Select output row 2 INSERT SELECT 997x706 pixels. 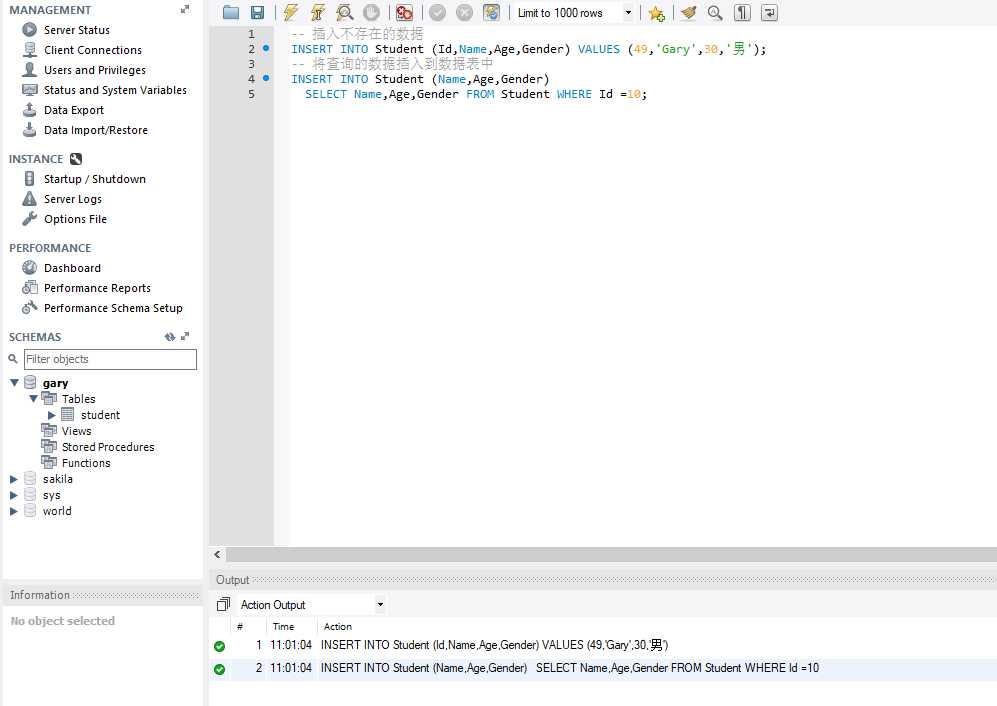[603, 668]
